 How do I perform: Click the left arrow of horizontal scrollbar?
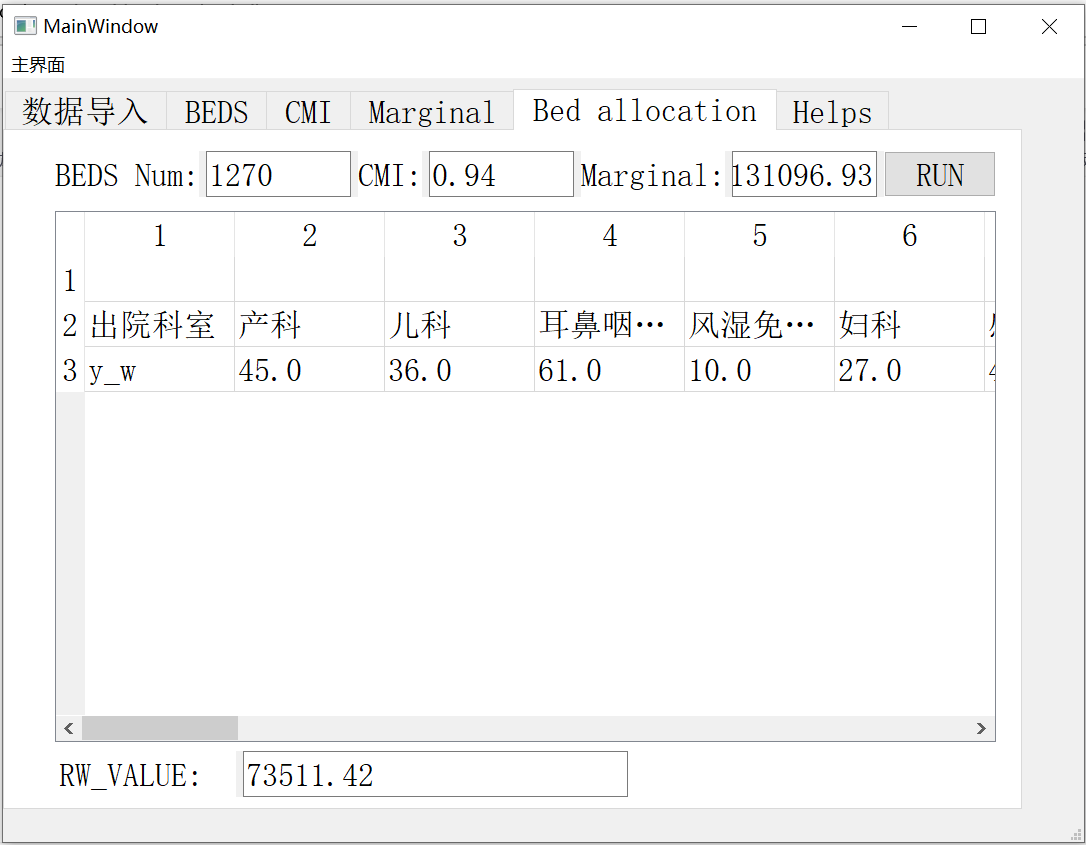[x=68, y=728]
